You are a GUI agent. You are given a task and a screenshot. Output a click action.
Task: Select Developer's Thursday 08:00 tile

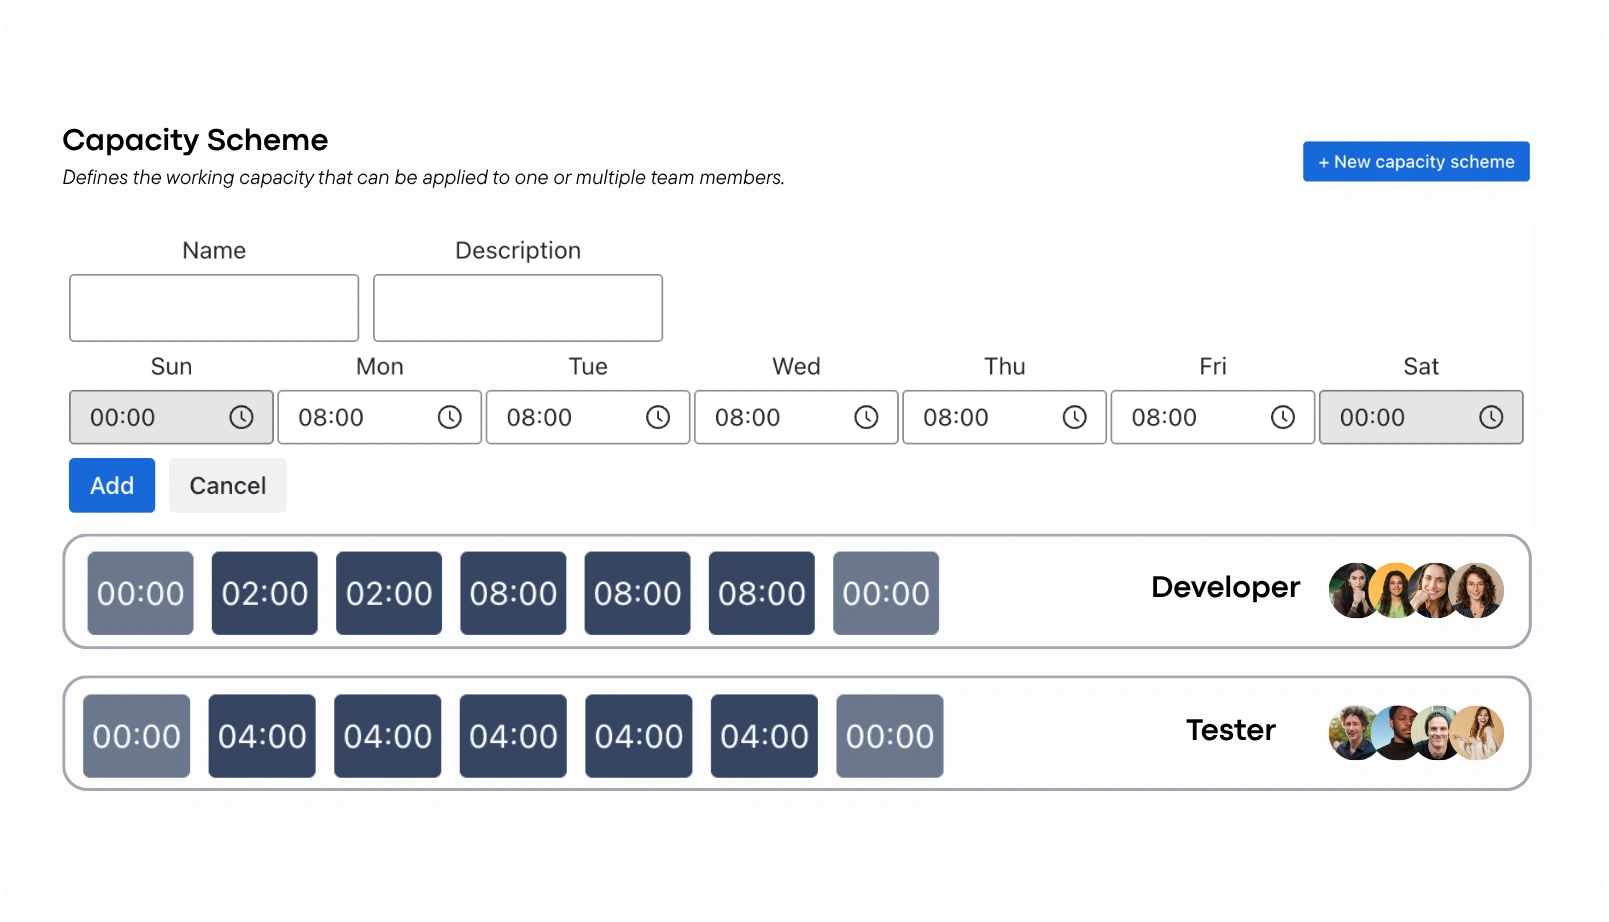(x=637, y=593)
